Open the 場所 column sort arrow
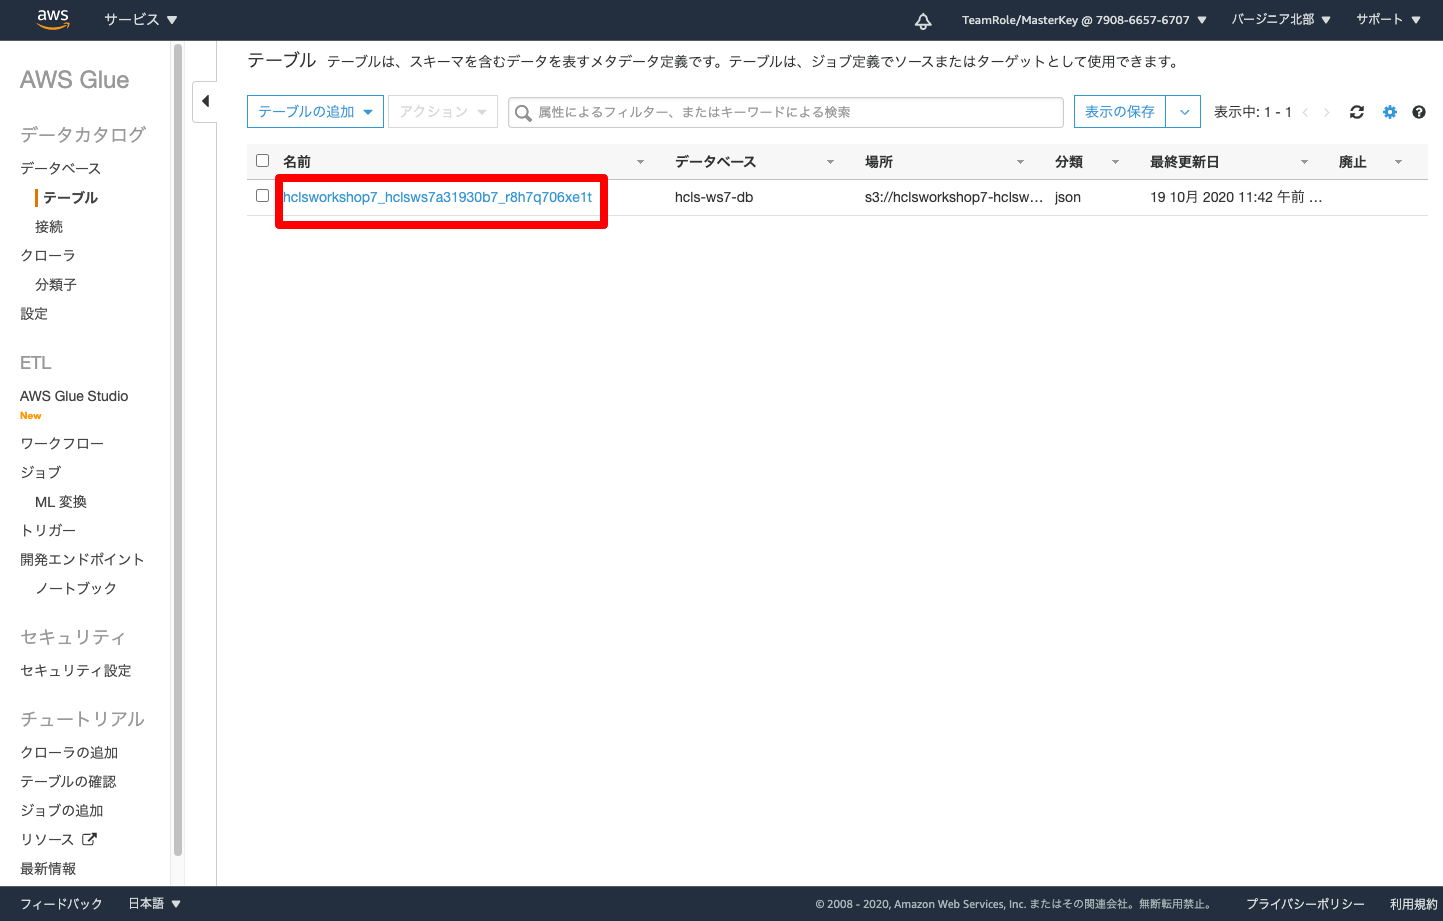Screen dimensions: 1443x921 point(1020,162)
